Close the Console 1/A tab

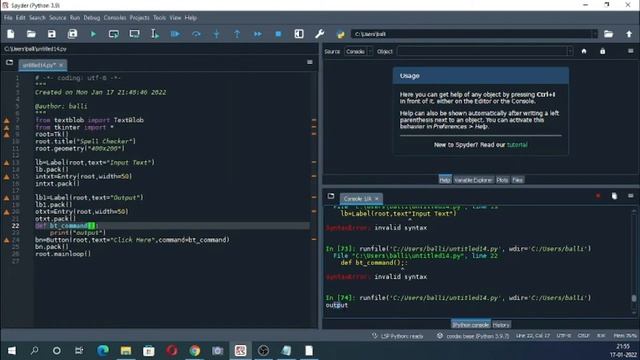(377, 198)
